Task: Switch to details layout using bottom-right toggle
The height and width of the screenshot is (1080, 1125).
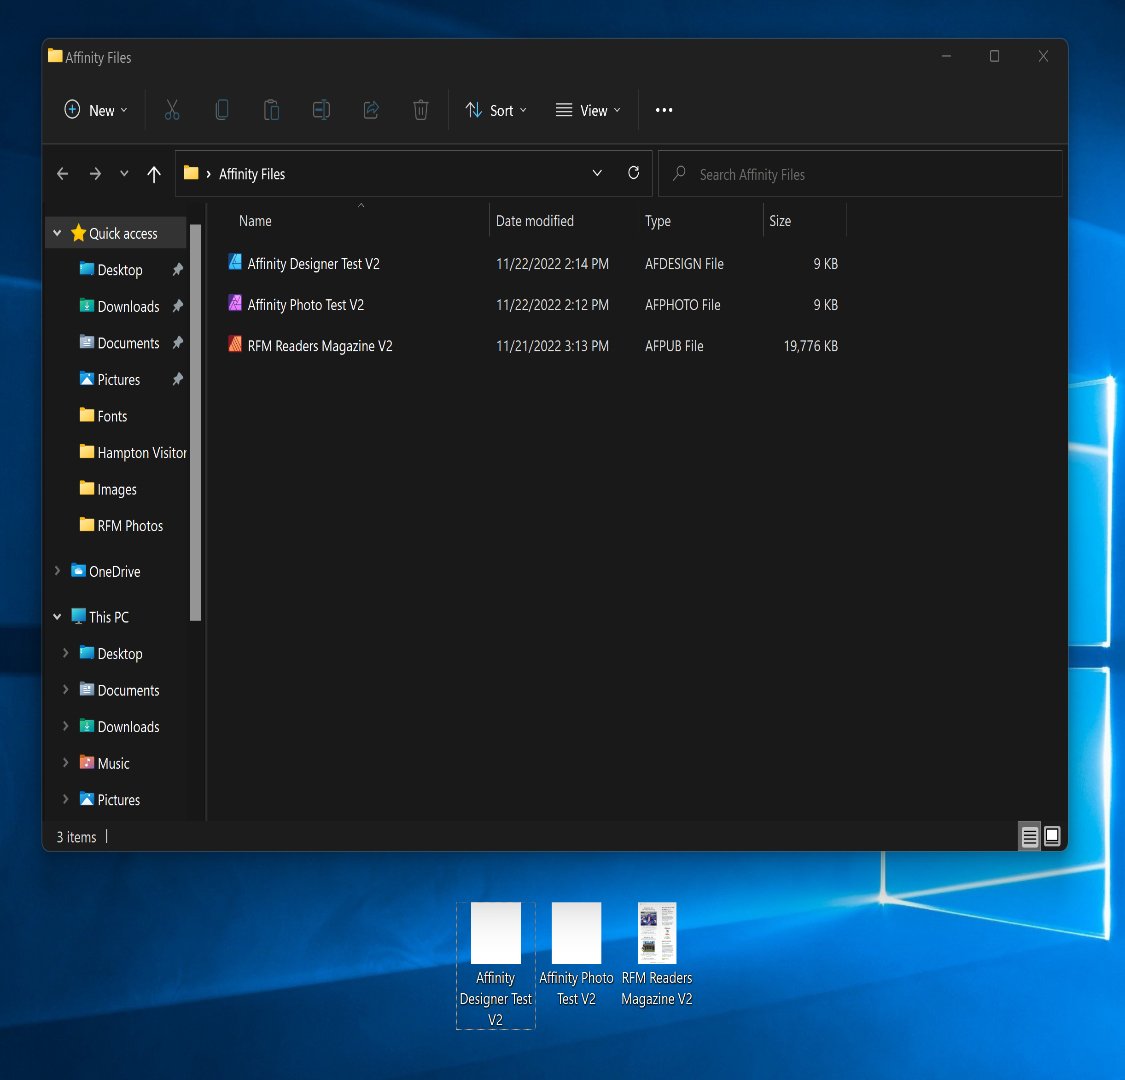Action: [1029, 836]
